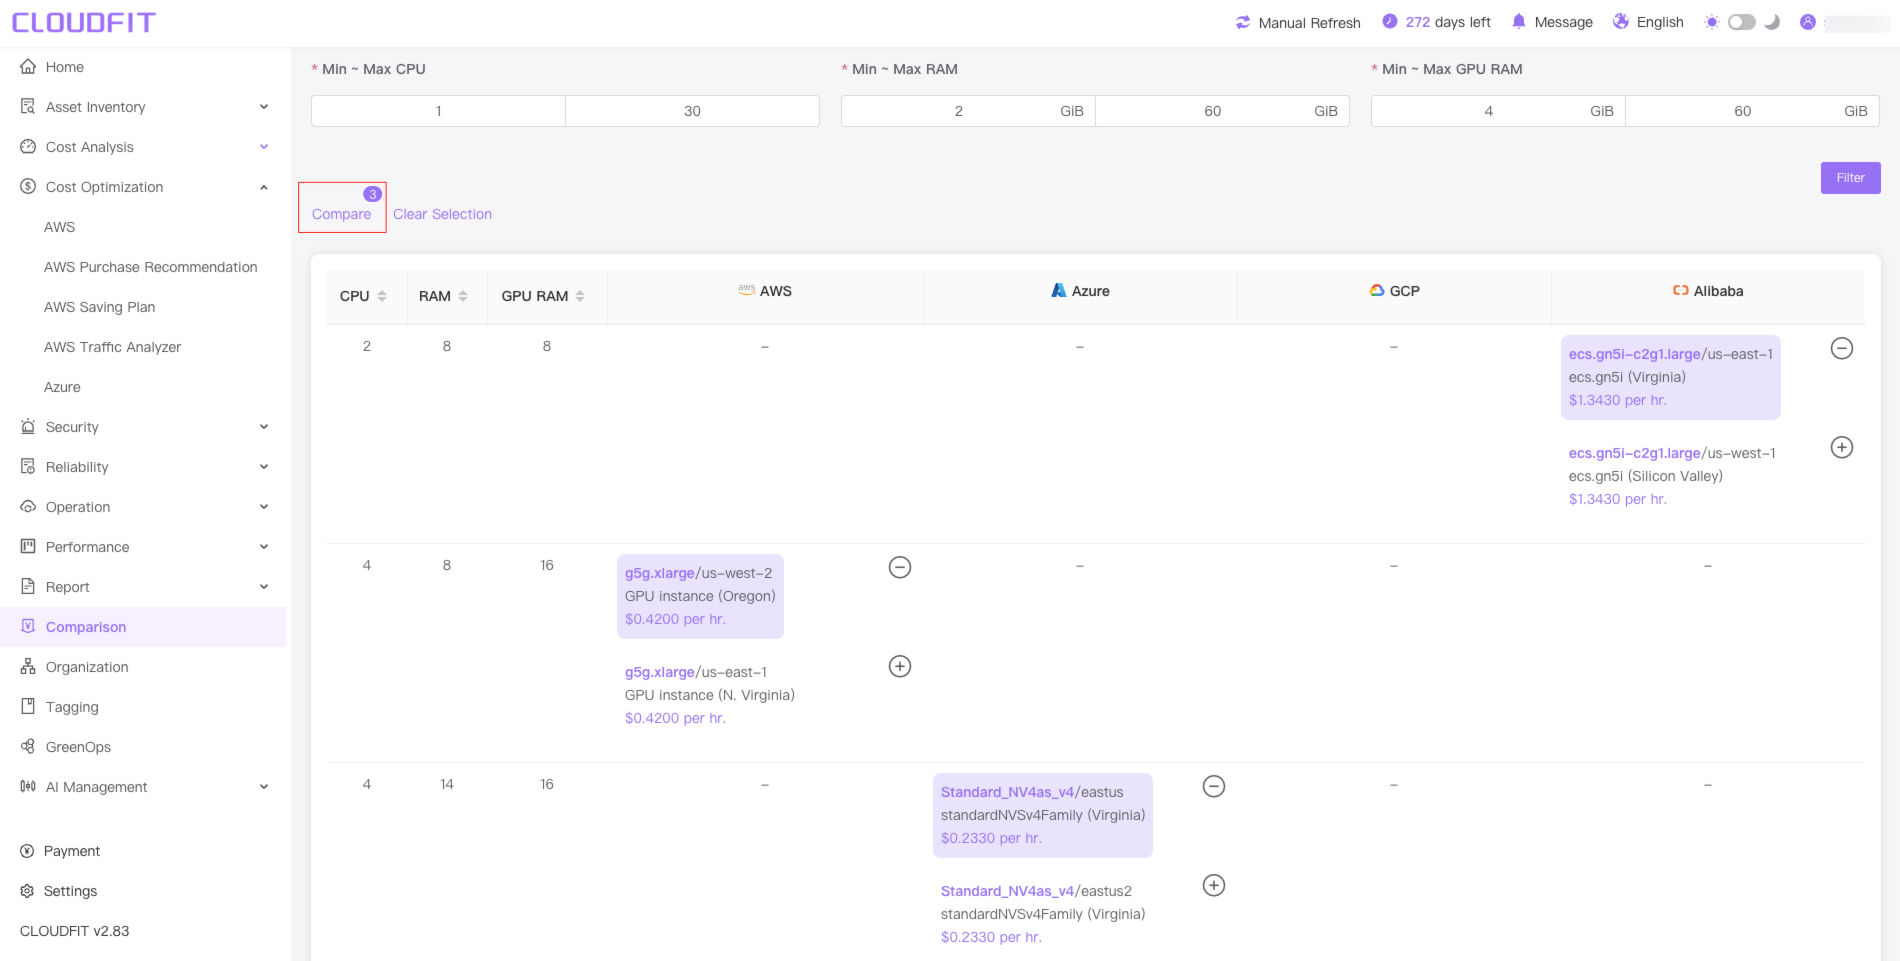Screen dimensions: 1900x961
Task: Select the g5g.xlarge us-west-2 card
Action: 700,596
